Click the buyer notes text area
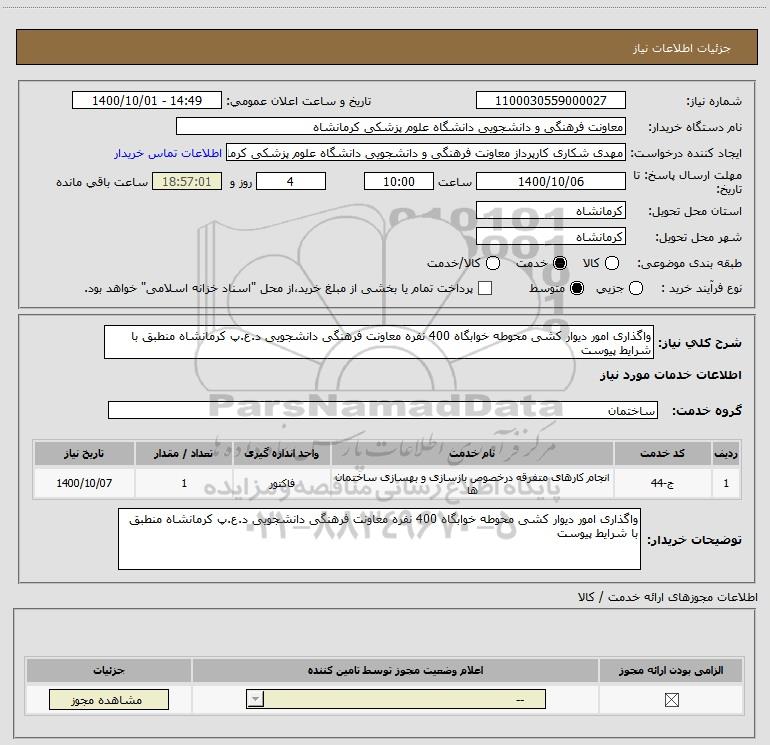 coord(379,539)
